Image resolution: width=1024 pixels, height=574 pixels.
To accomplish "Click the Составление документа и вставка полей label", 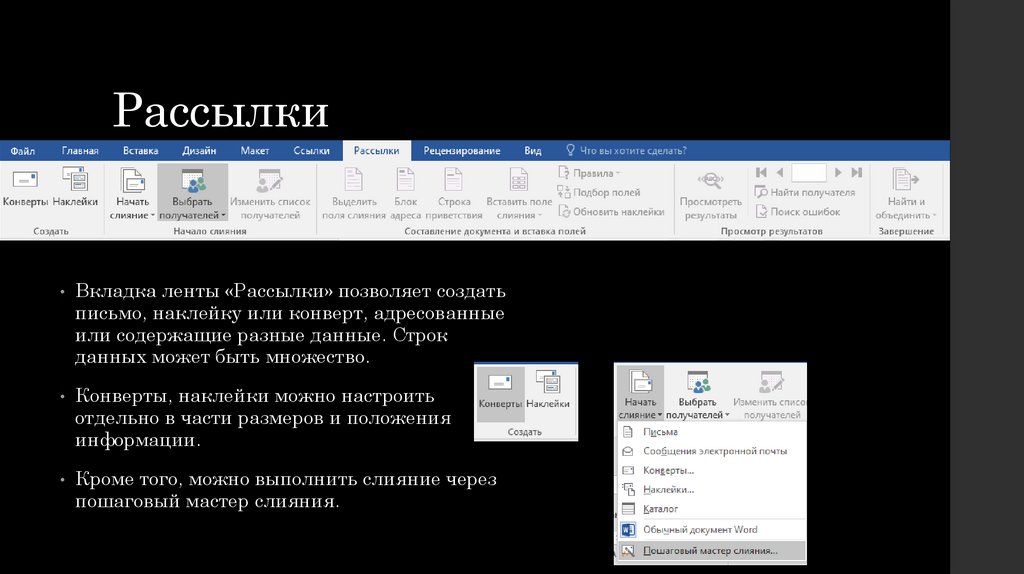I will pyautogui.click(x=495, y=231).
